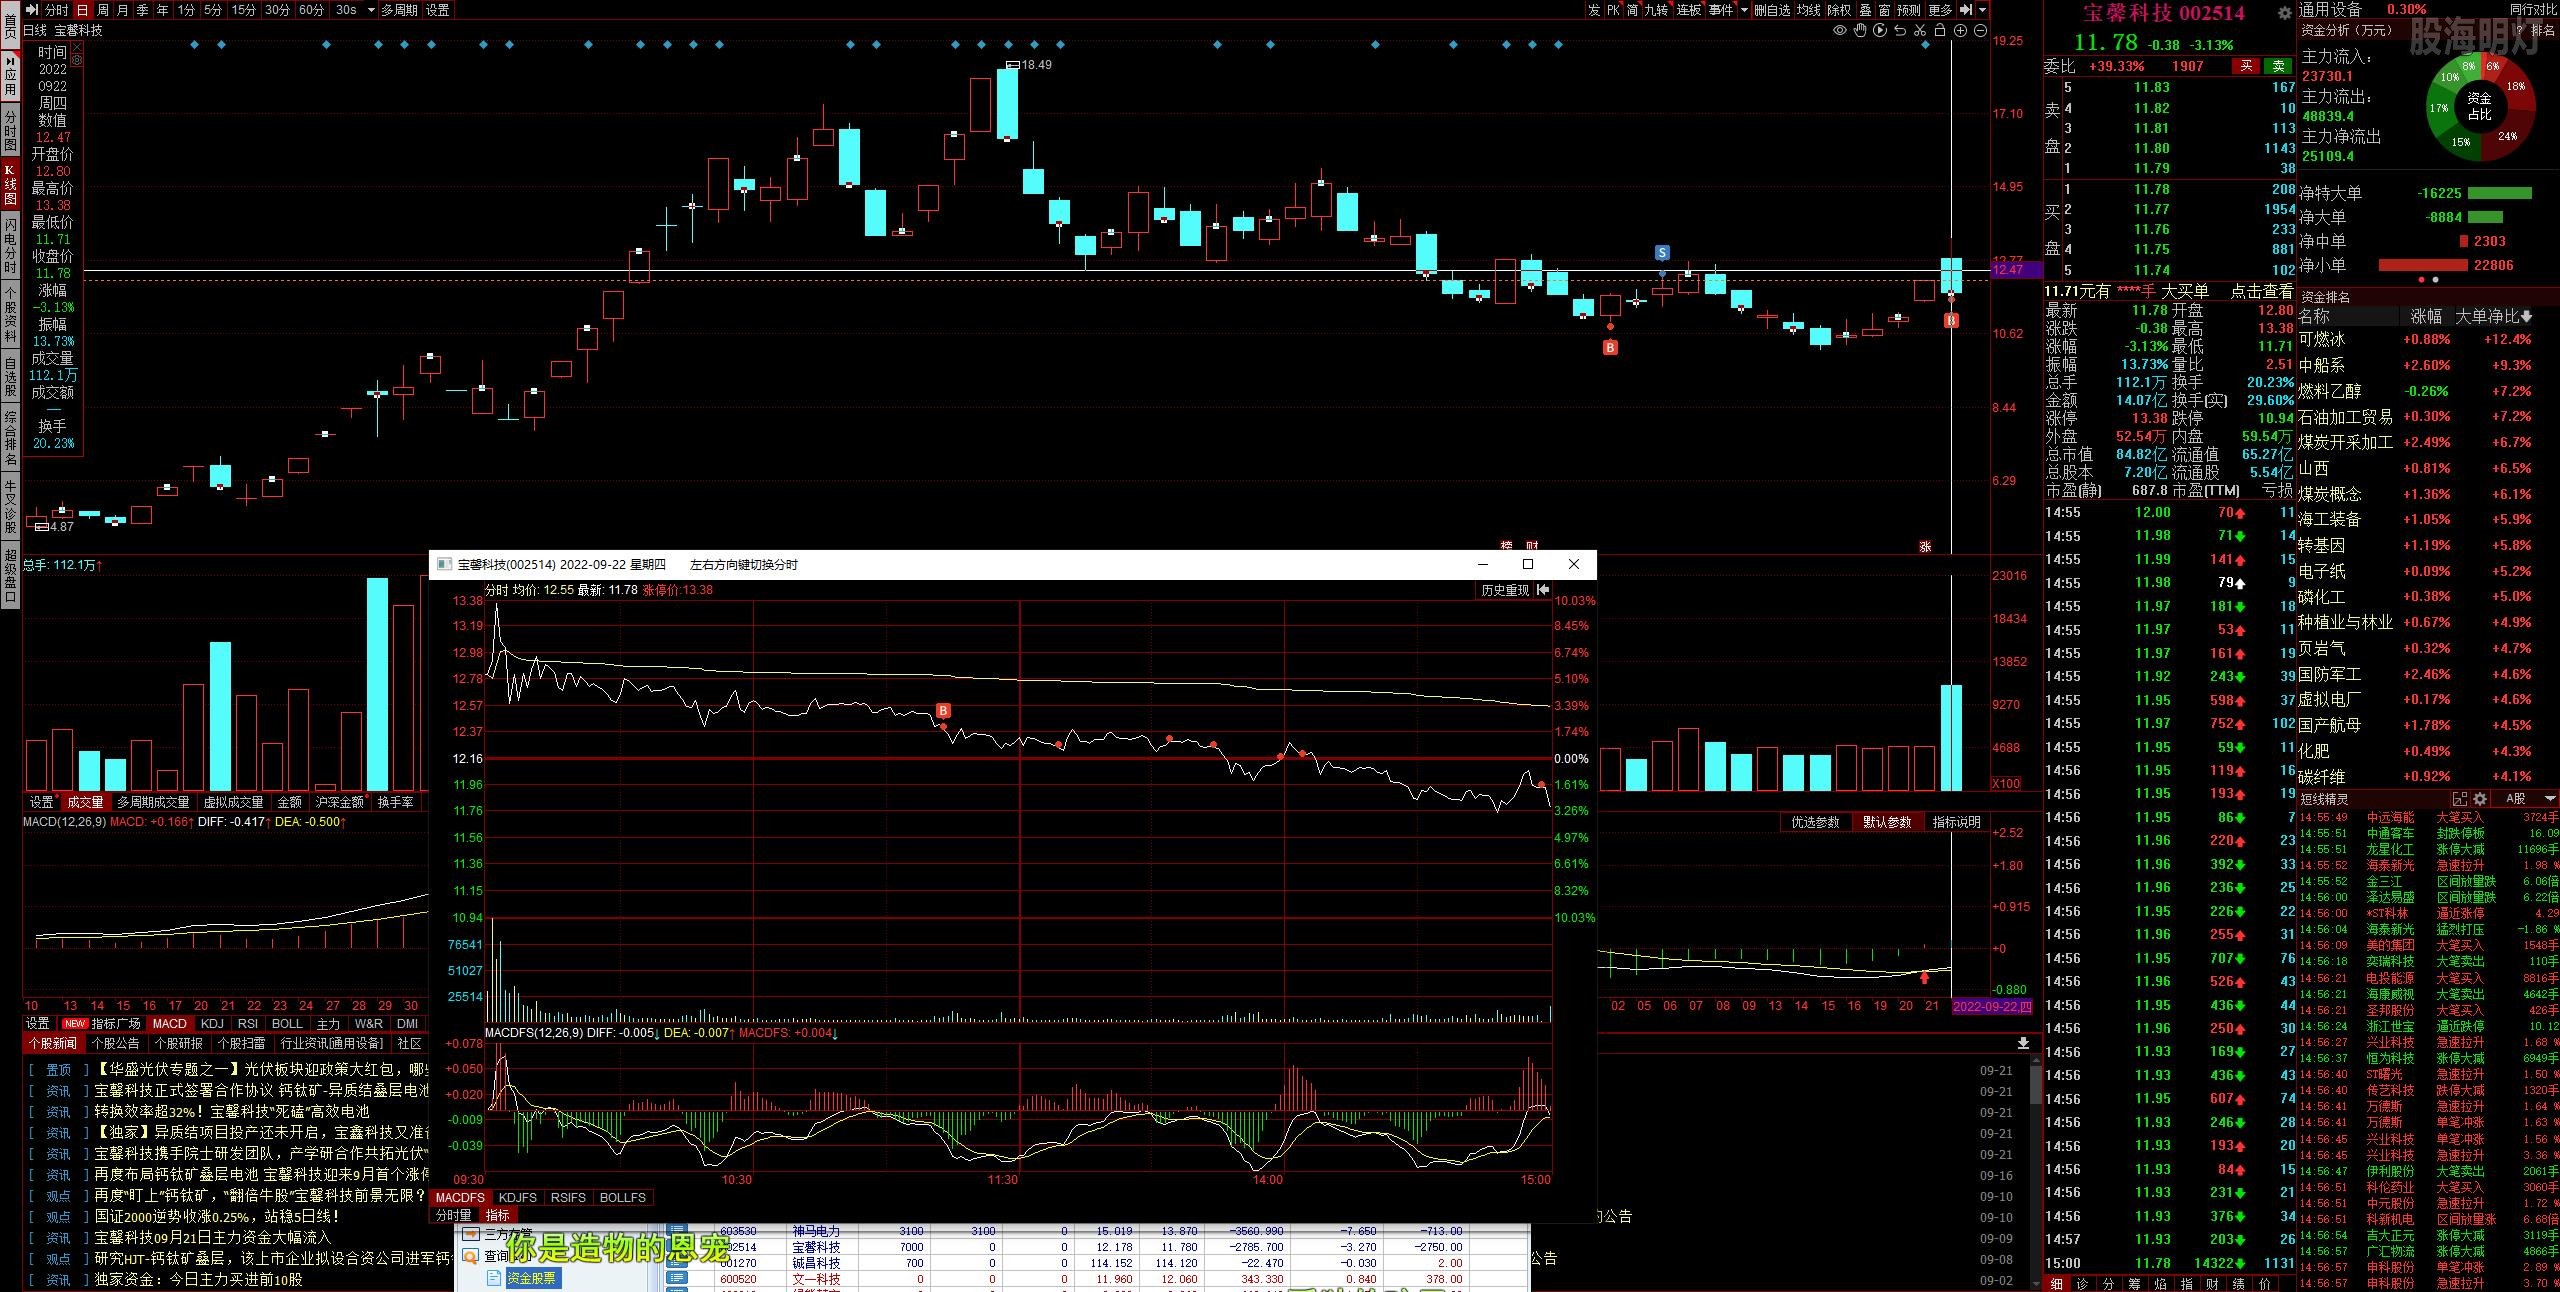Open dropdown arrow after 事件
2560x1292 pixels.
coord(1745,10)
